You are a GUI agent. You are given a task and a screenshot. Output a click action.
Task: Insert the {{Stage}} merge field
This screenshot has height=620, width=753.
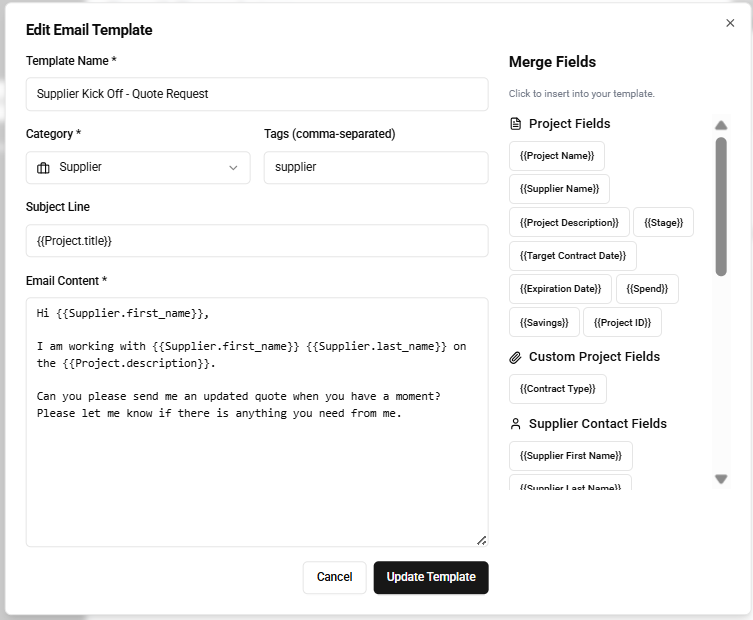[x=663, y=222]
